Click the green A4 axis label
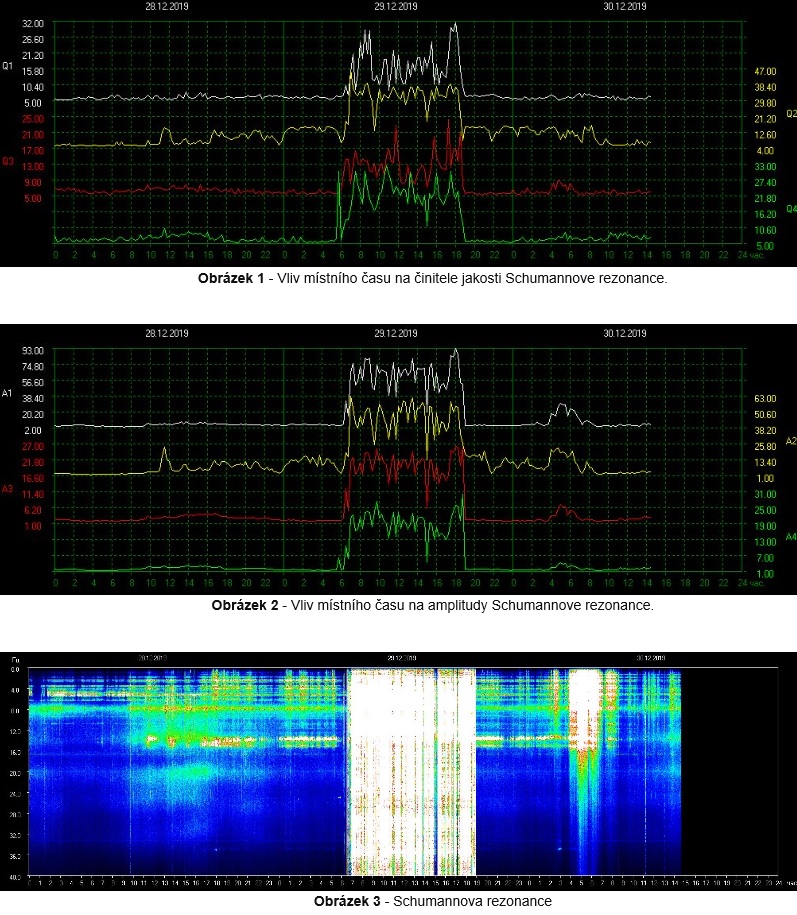 [x=790, y=537]
